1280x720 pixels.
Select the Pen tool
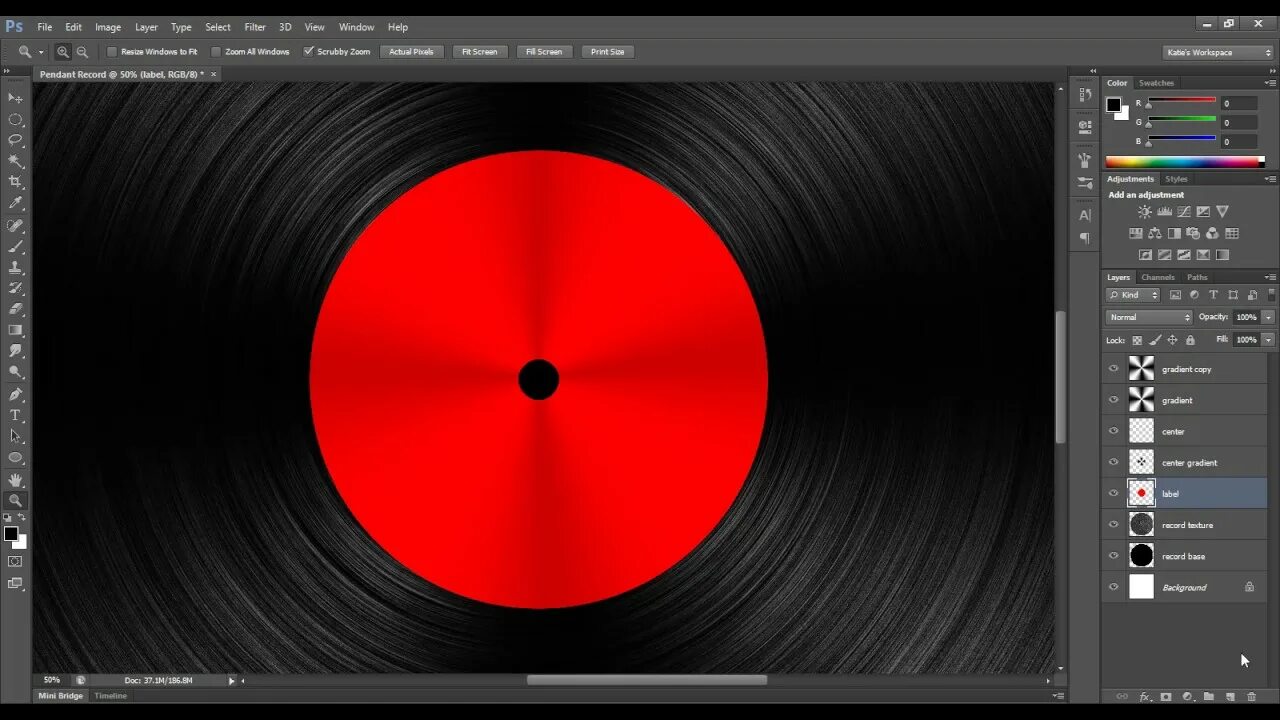pos(15,394)
